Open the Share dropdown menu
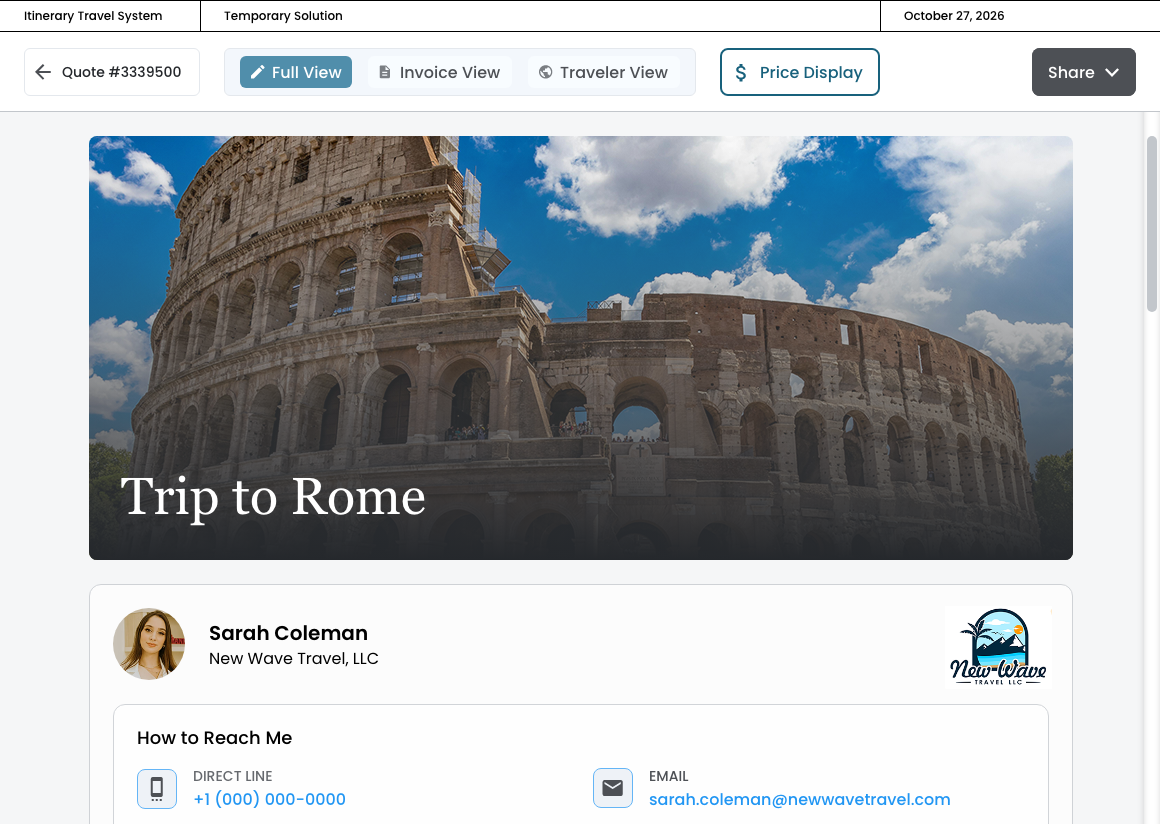 tap(1084, 72)
